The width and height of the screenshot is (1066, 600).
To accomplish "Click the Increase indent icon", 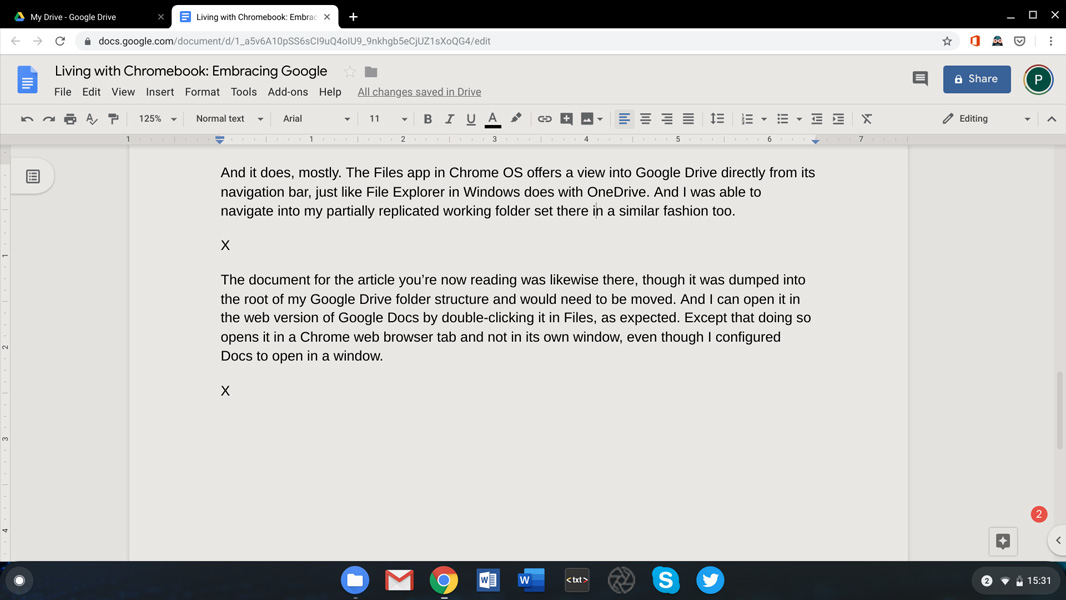I will click(x=838, y=119).
